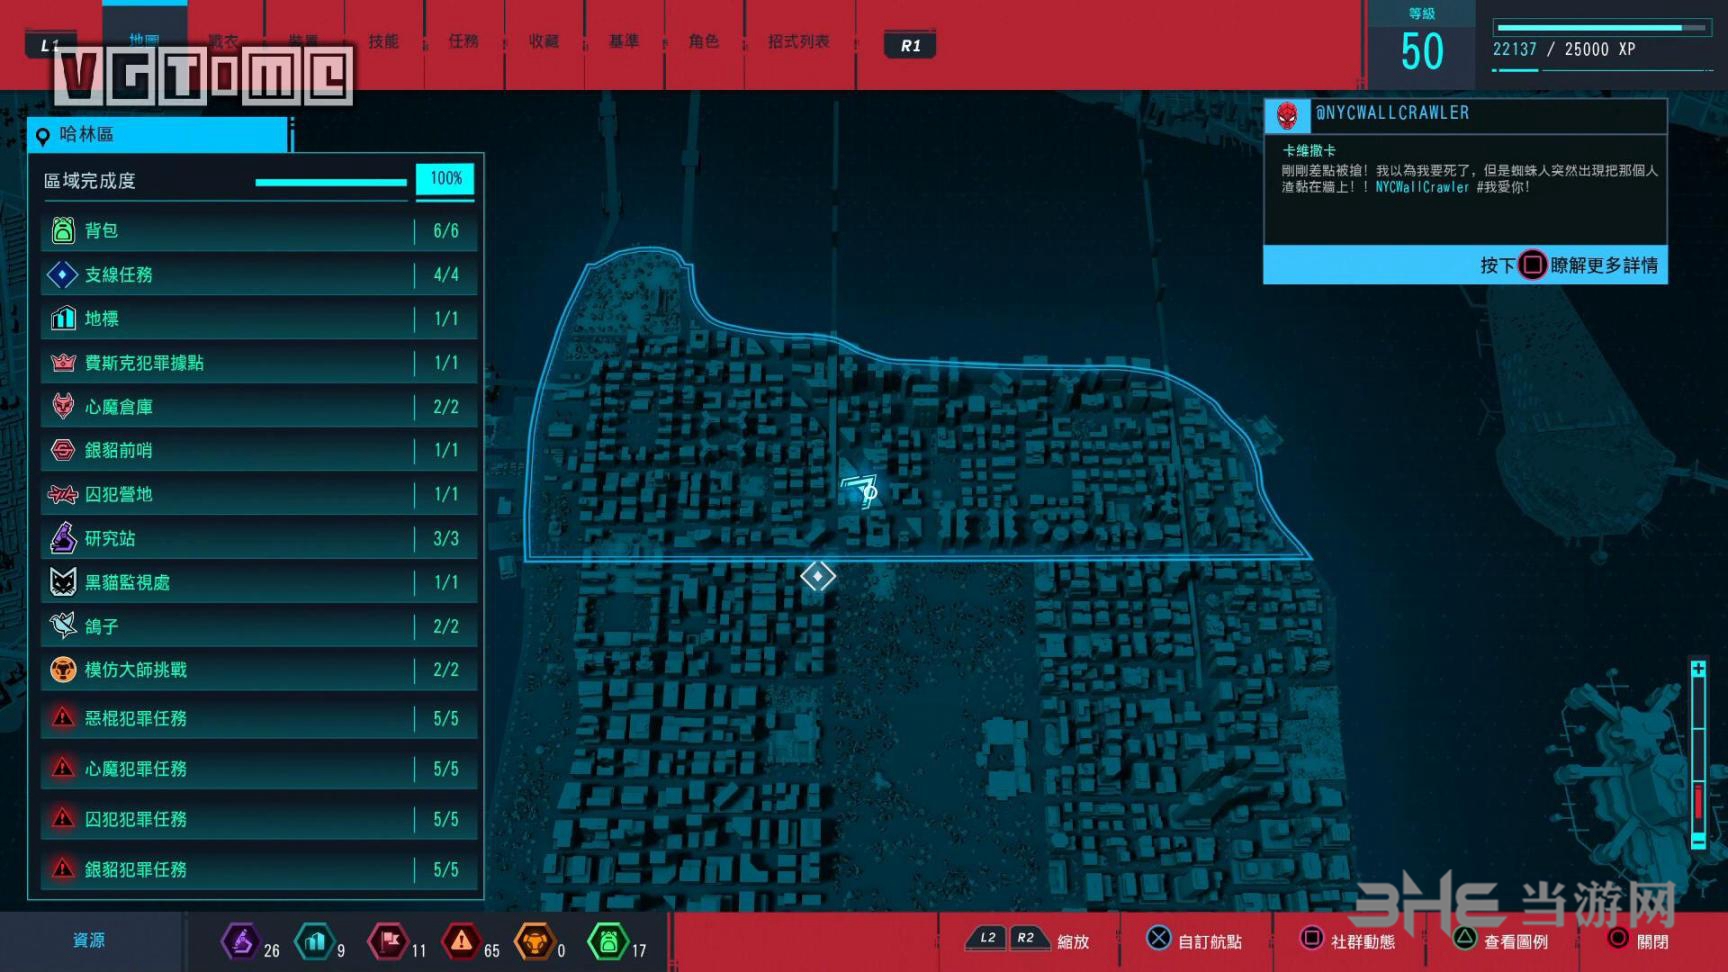Click the warning triangle beside 心魔犯罪任務

(63, 768)
